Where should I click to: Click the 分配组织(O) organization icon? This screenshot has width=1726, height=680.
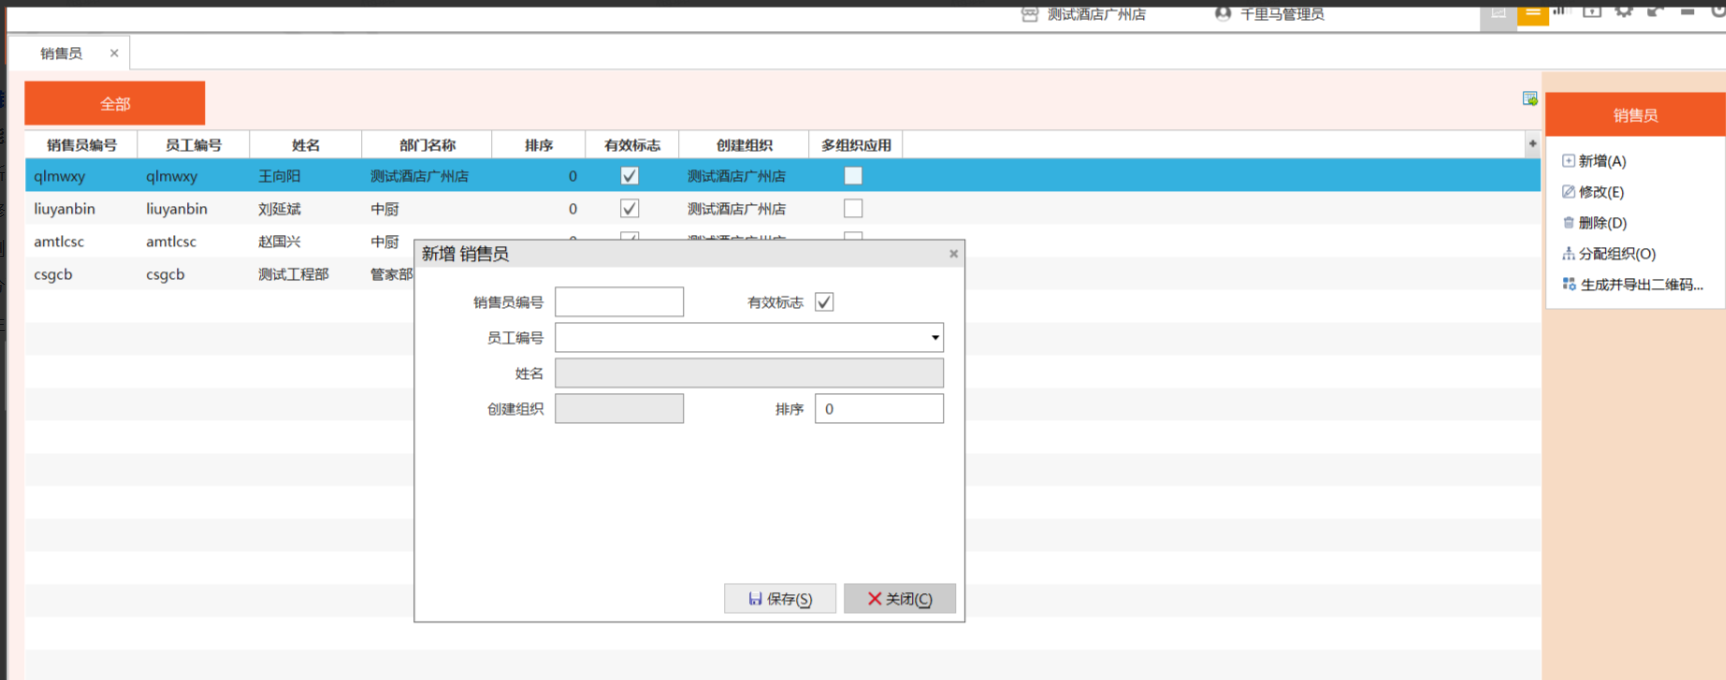[x=1568, y=254]
